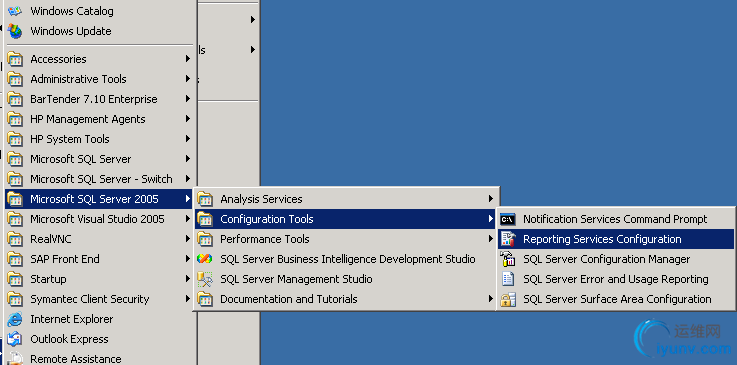Select the BarTender 7.10 Enterprise group
This screenshot has height=365, width=737.
[x=99, y=99]
